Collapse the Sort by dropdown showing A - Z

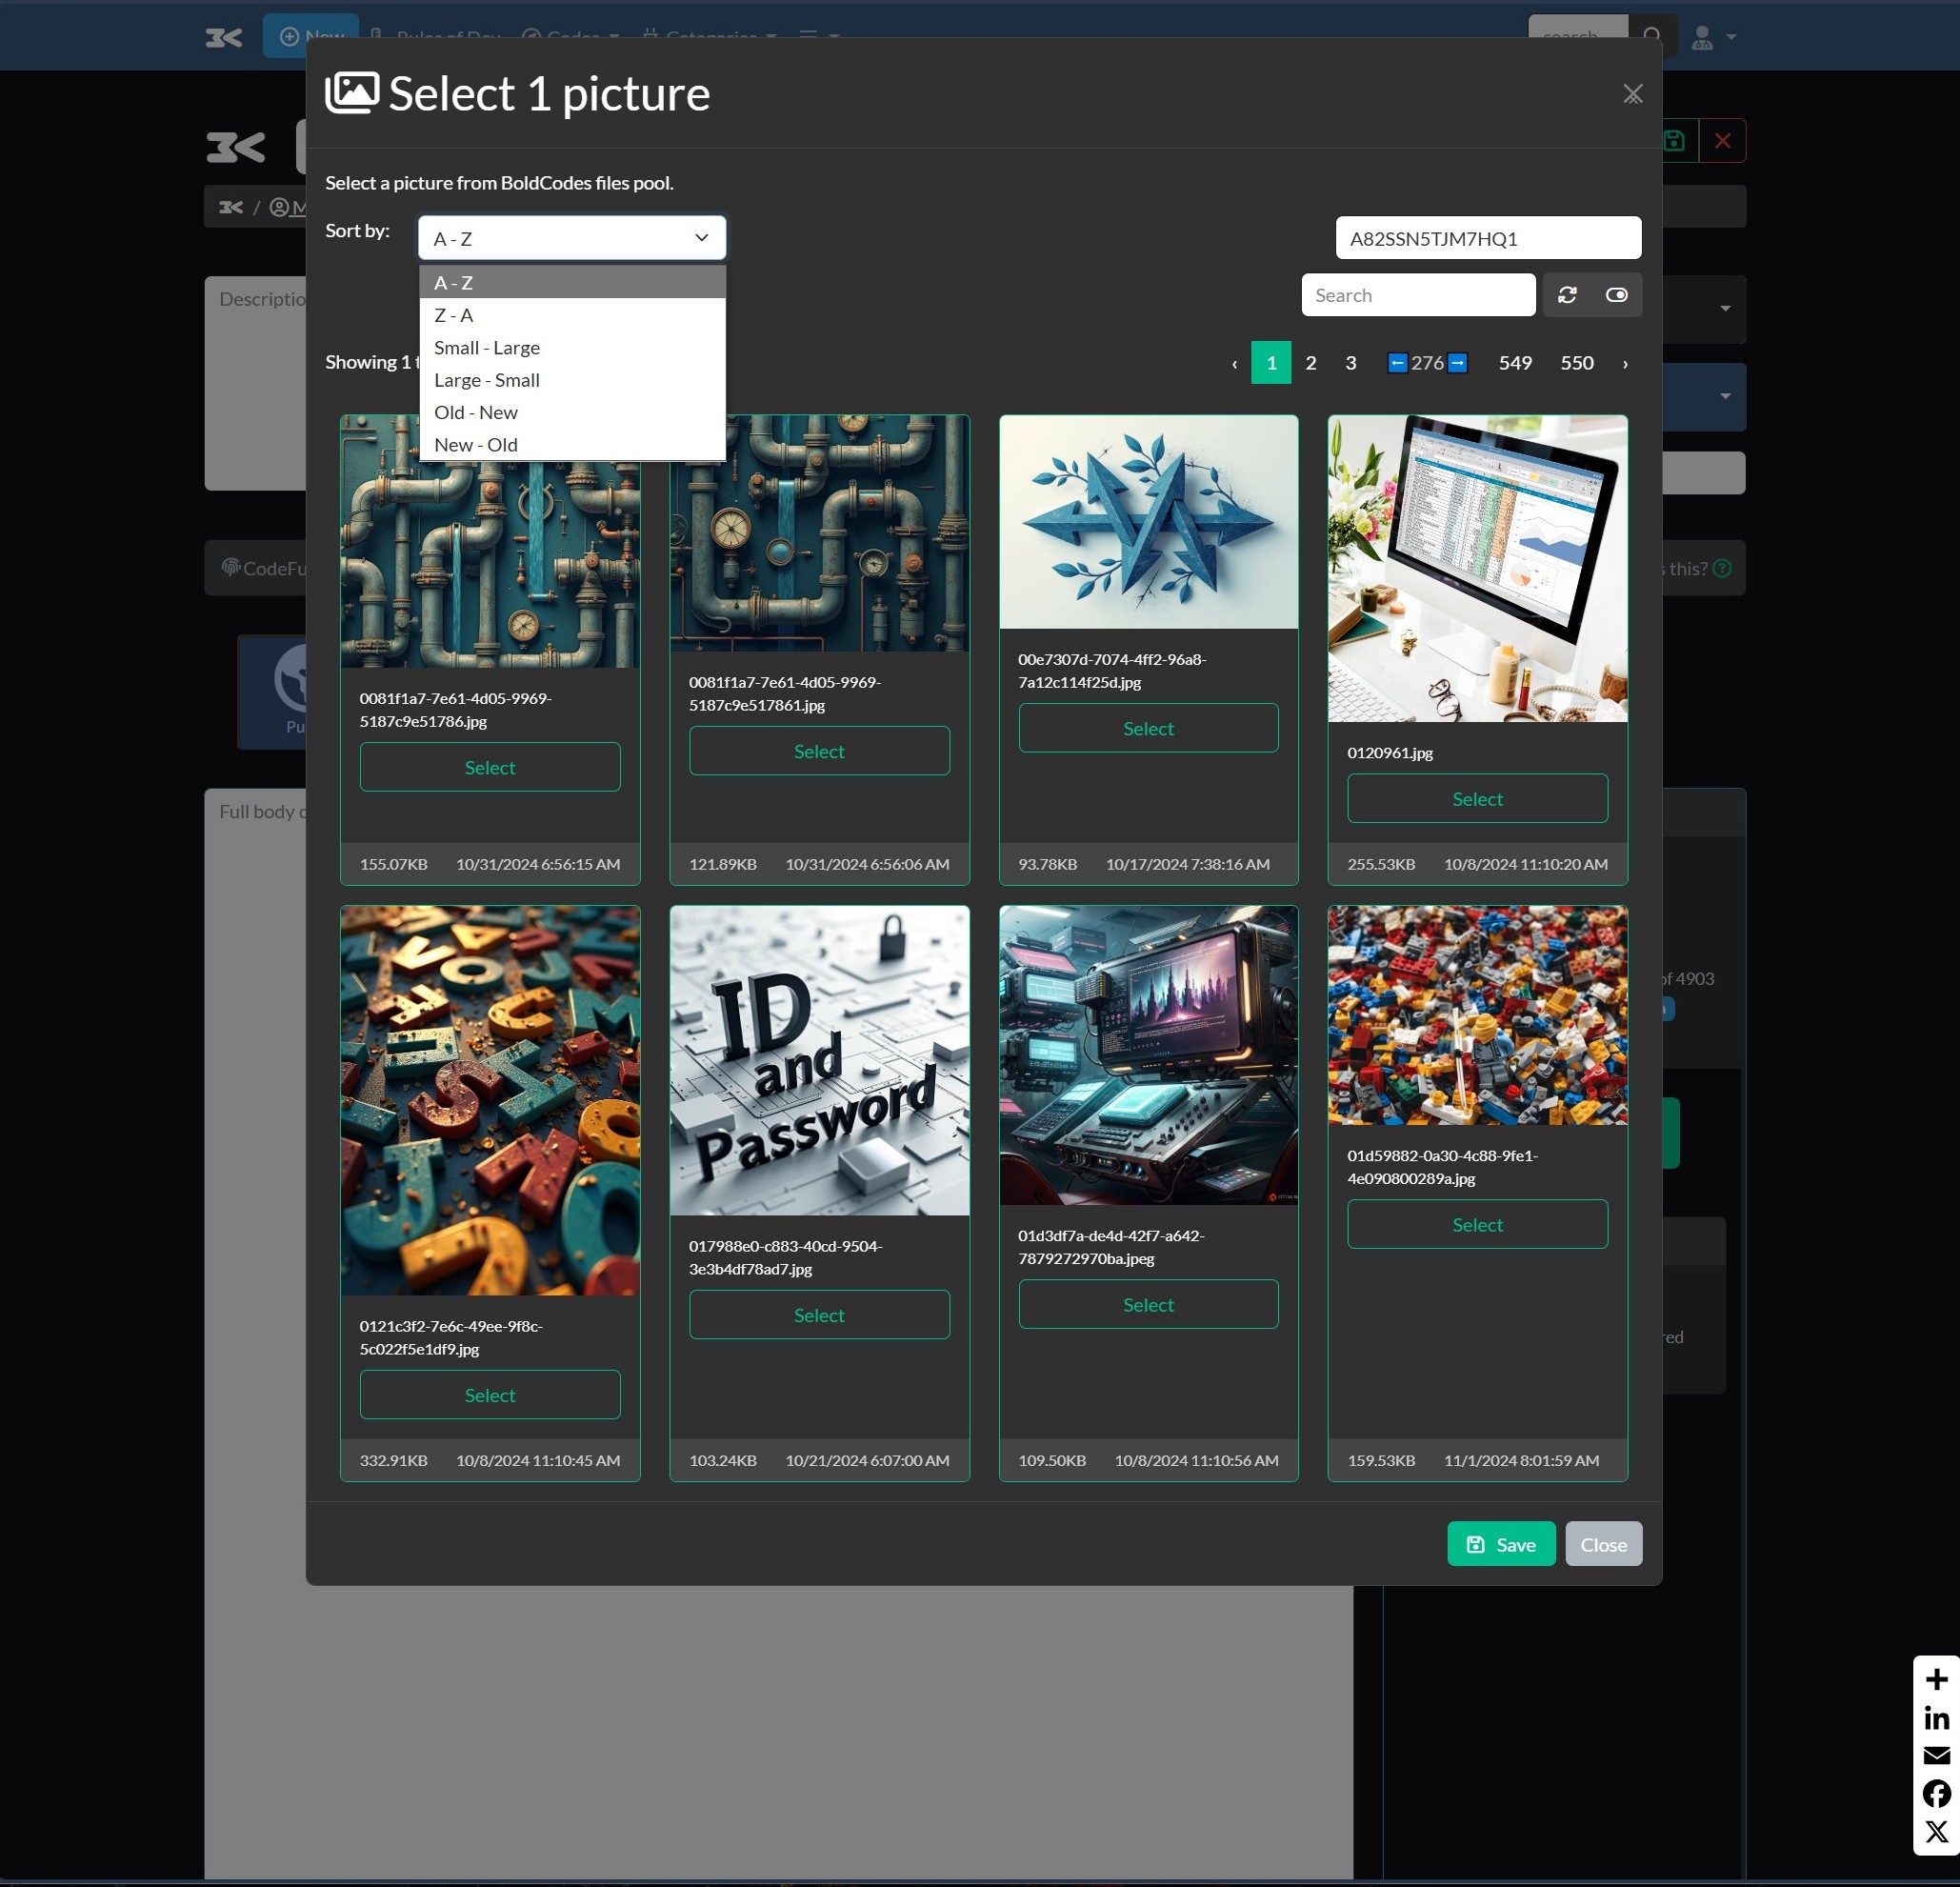pyautogui.click(x=572, y=238)
